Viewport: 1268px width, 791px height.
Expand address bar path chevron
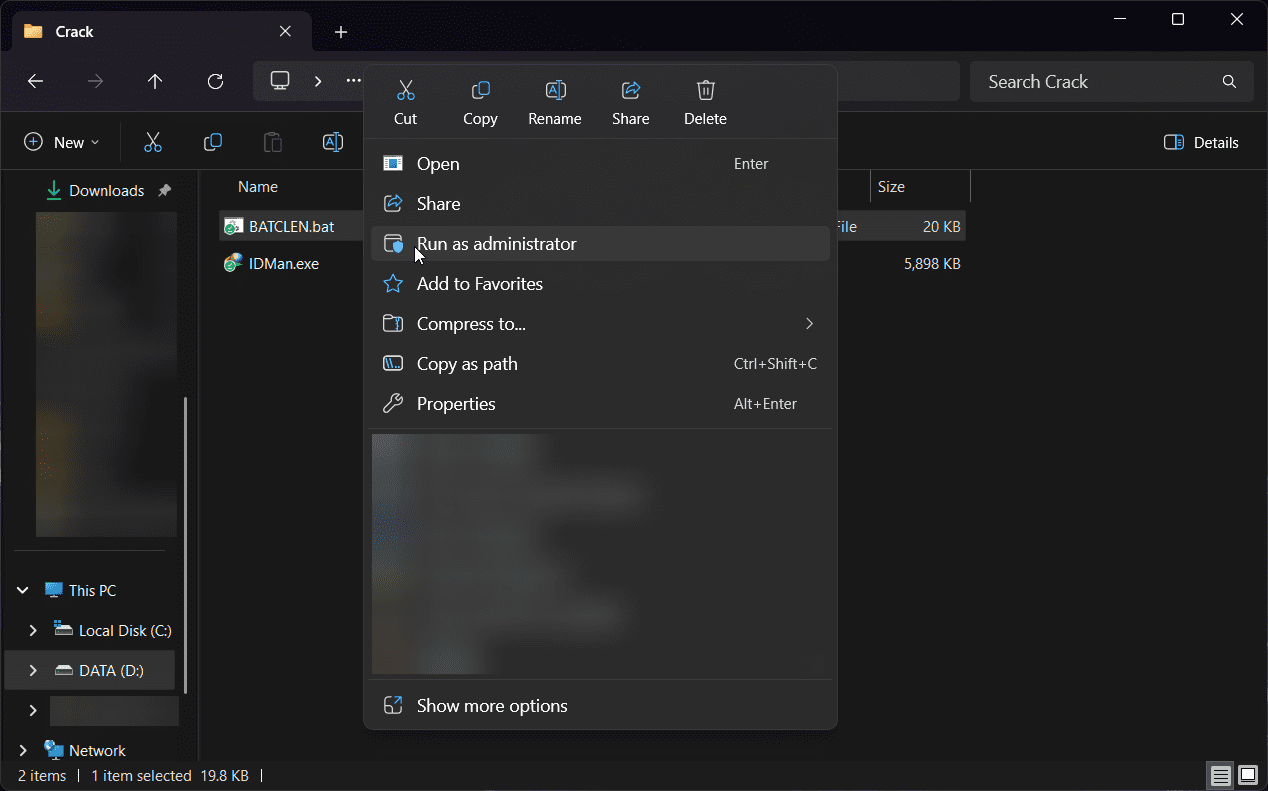click(x=318, y=81)
